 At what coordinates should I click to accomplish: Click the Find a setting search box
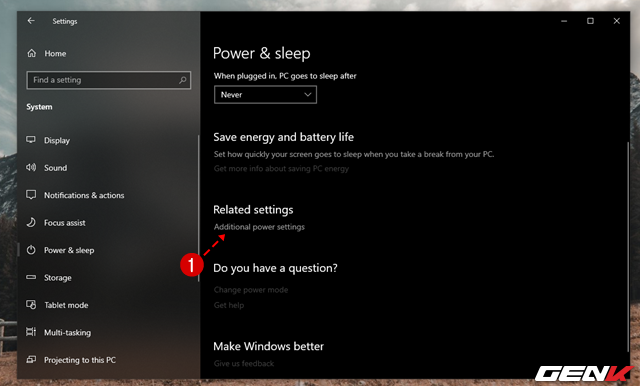click(x=109, y=80)
